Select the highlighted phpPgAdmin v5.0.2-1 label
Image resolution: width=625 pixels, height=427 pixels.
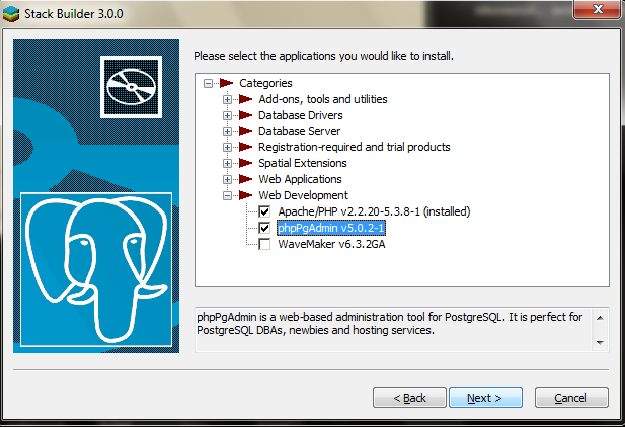[x=331, y=228]
